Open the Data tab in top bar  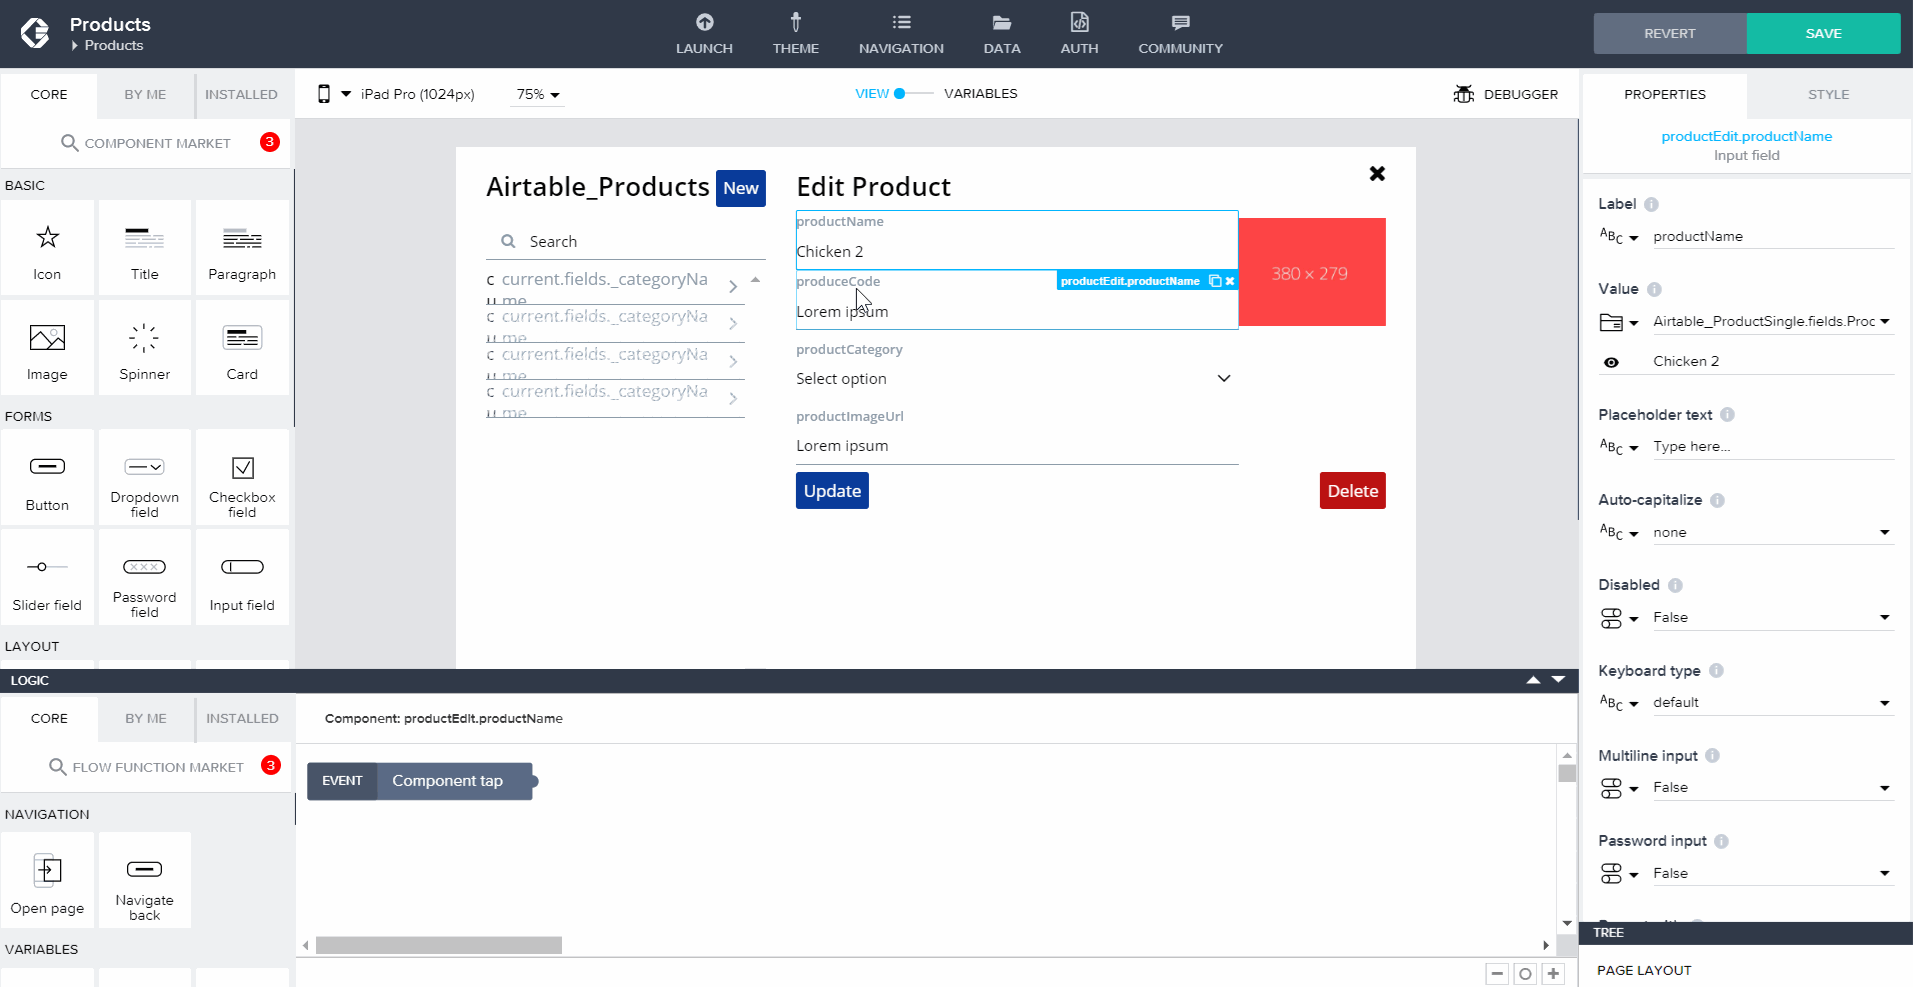click(1002, 34)
